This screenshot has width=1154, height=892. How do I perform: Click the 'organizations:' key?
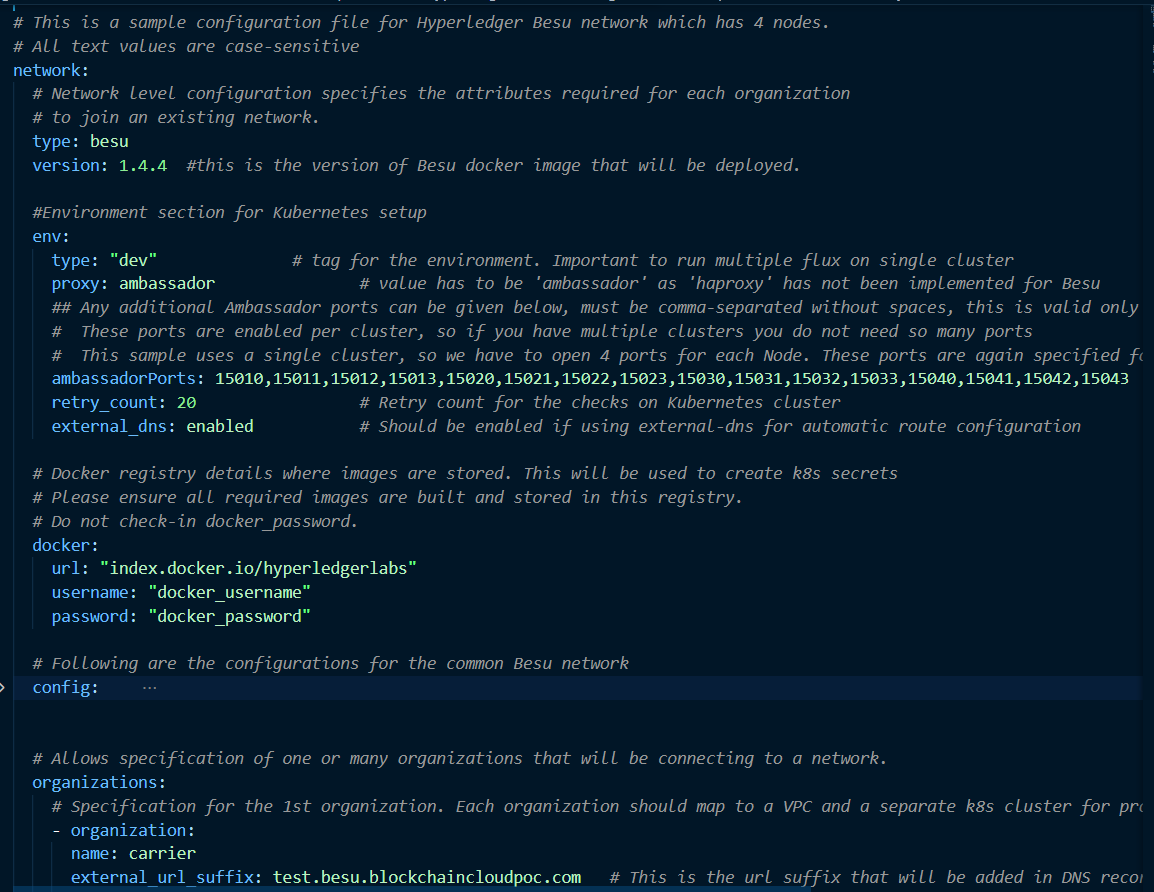coord(99,782)
